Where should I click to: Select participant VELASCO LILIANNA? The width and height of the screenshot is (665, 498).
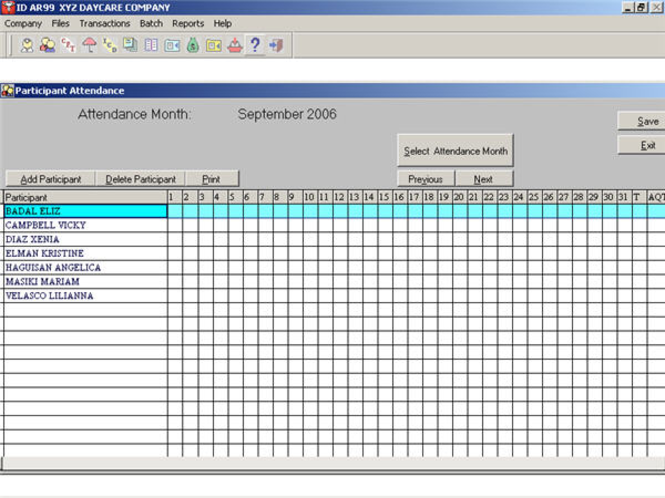tap(86, 296)
